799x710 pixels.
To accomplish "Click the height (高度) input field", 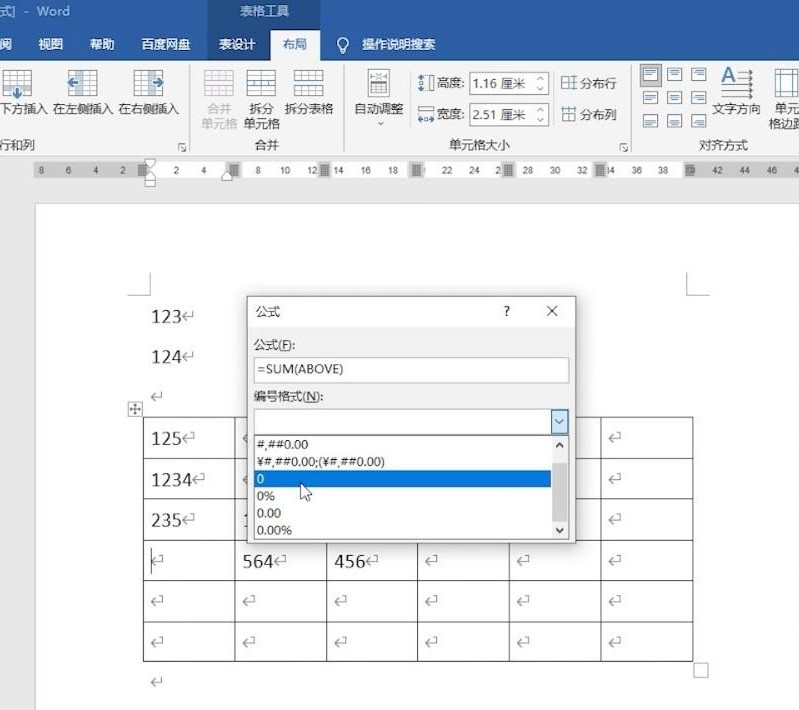I will 501,84.
